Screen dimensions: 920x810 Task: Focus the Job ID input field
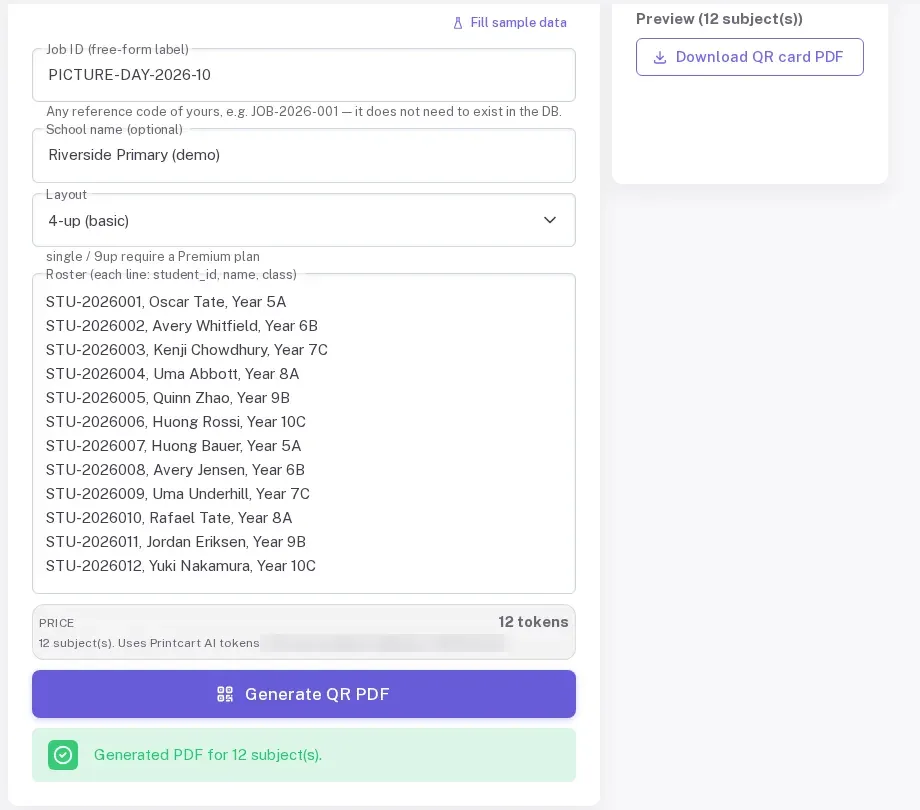(304, 75)
